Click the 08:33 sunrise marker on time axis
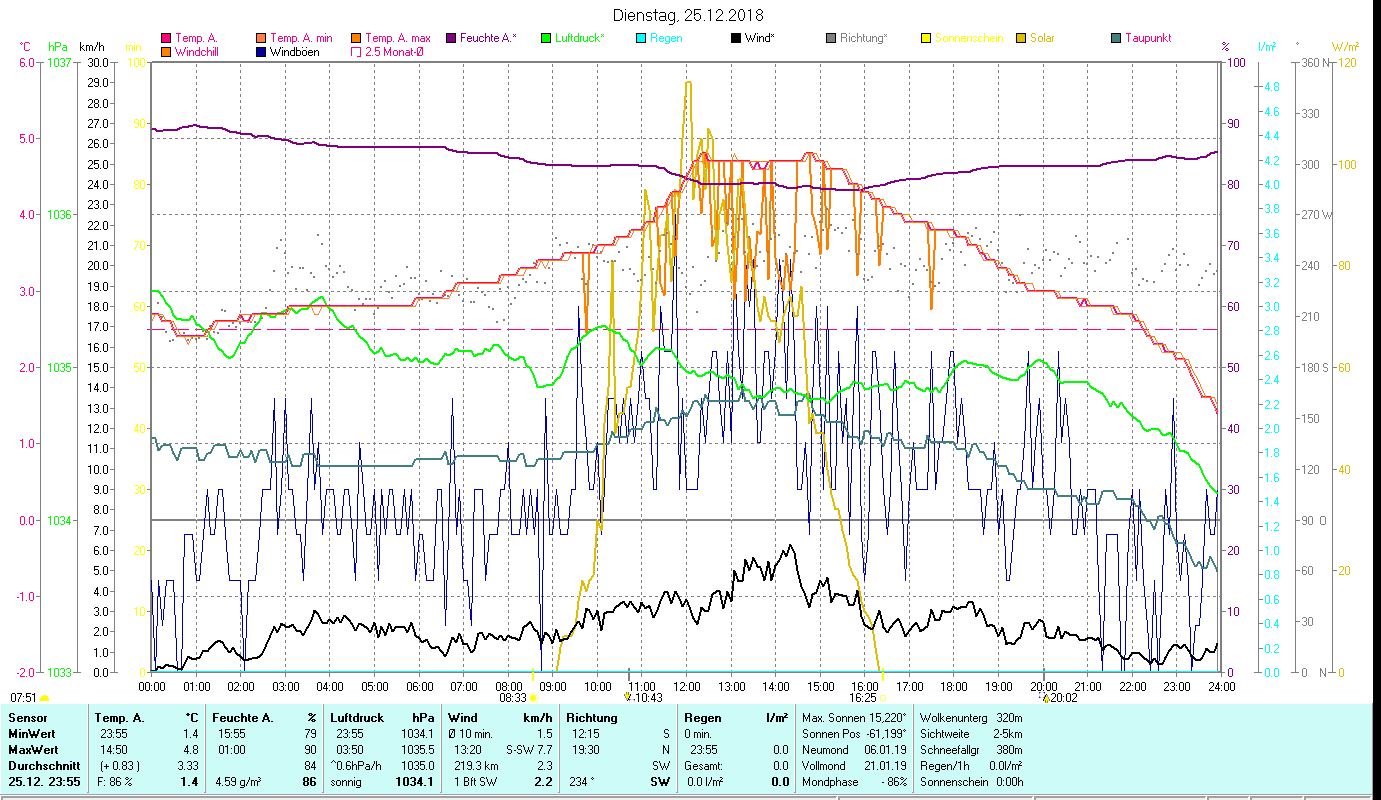 pos(533,697)
